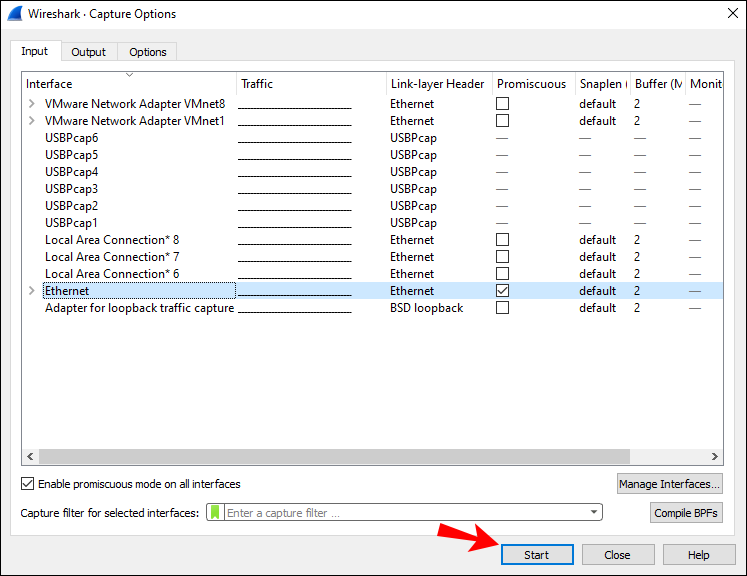This screenshot has height=576, width=747.
Task: Tick promiscuous checkbox for Local Area Connection* 7
Action: [x=502, y=257]
